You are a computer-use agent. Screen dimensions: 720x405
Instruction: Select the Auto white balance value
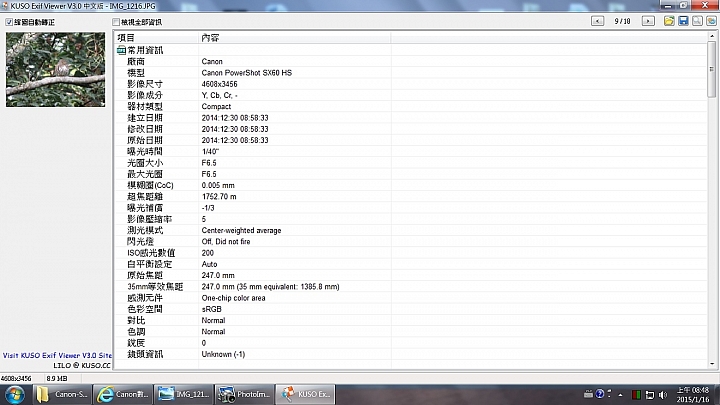click(209, 264)
